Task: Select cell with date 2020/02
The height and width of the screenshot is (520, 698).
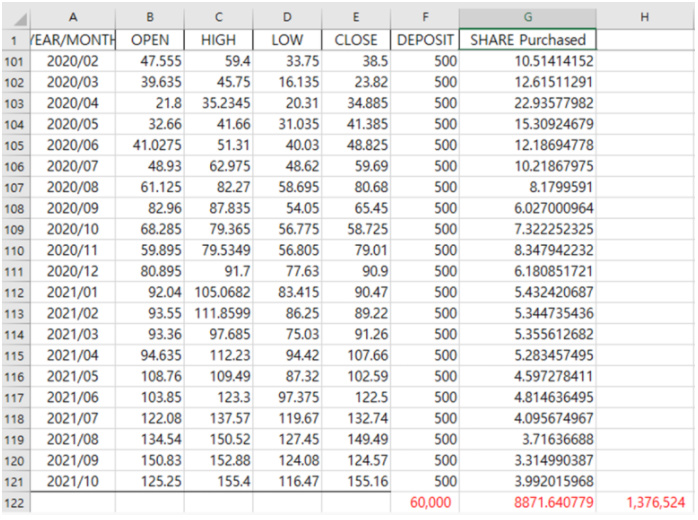Action: 73,61
